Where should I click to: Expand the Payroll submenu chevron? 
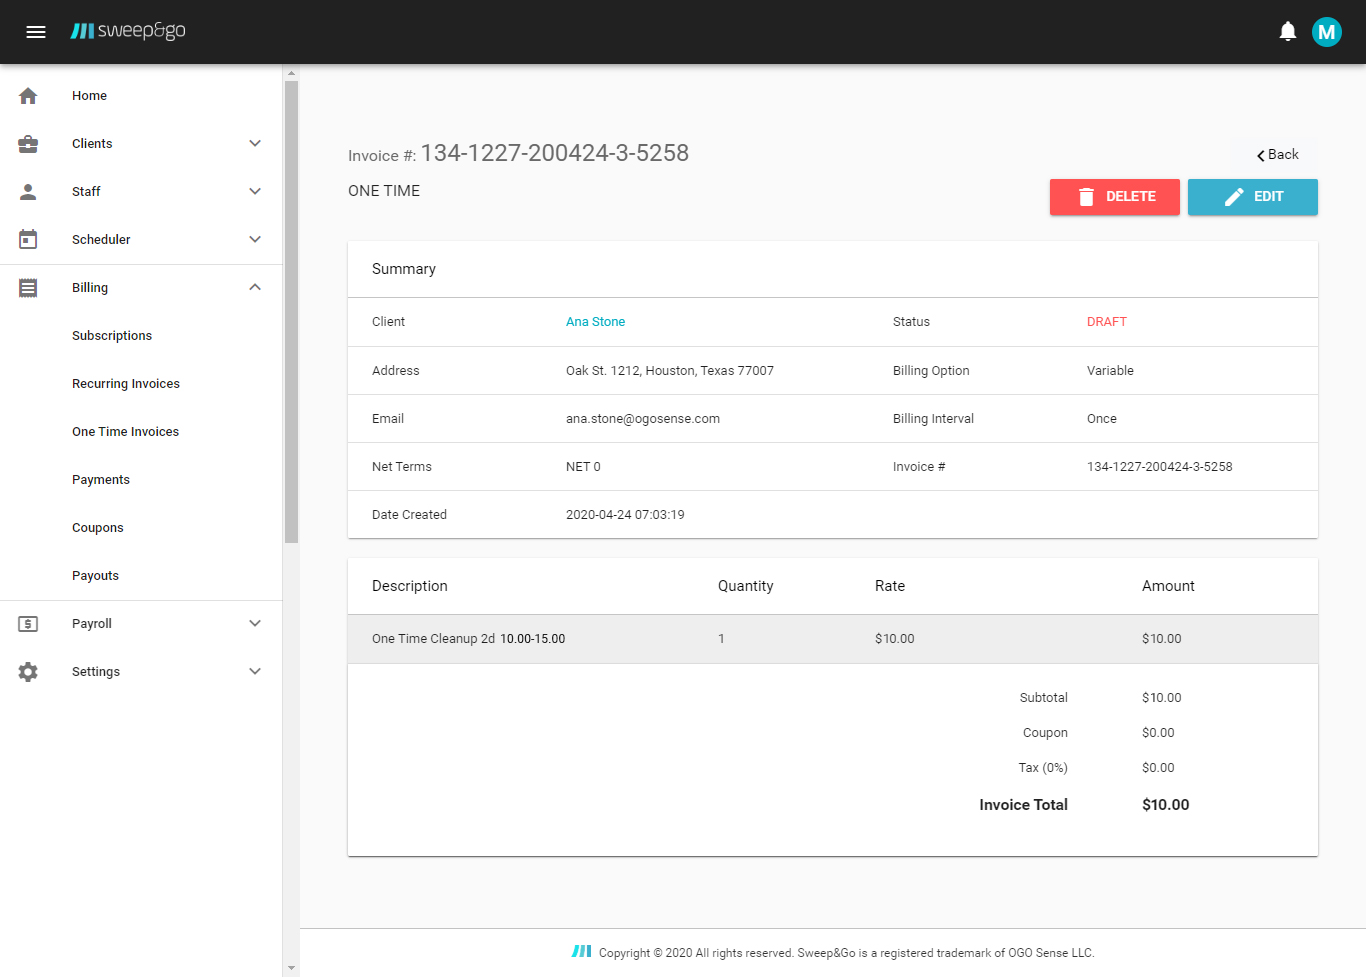click(255, 624)
